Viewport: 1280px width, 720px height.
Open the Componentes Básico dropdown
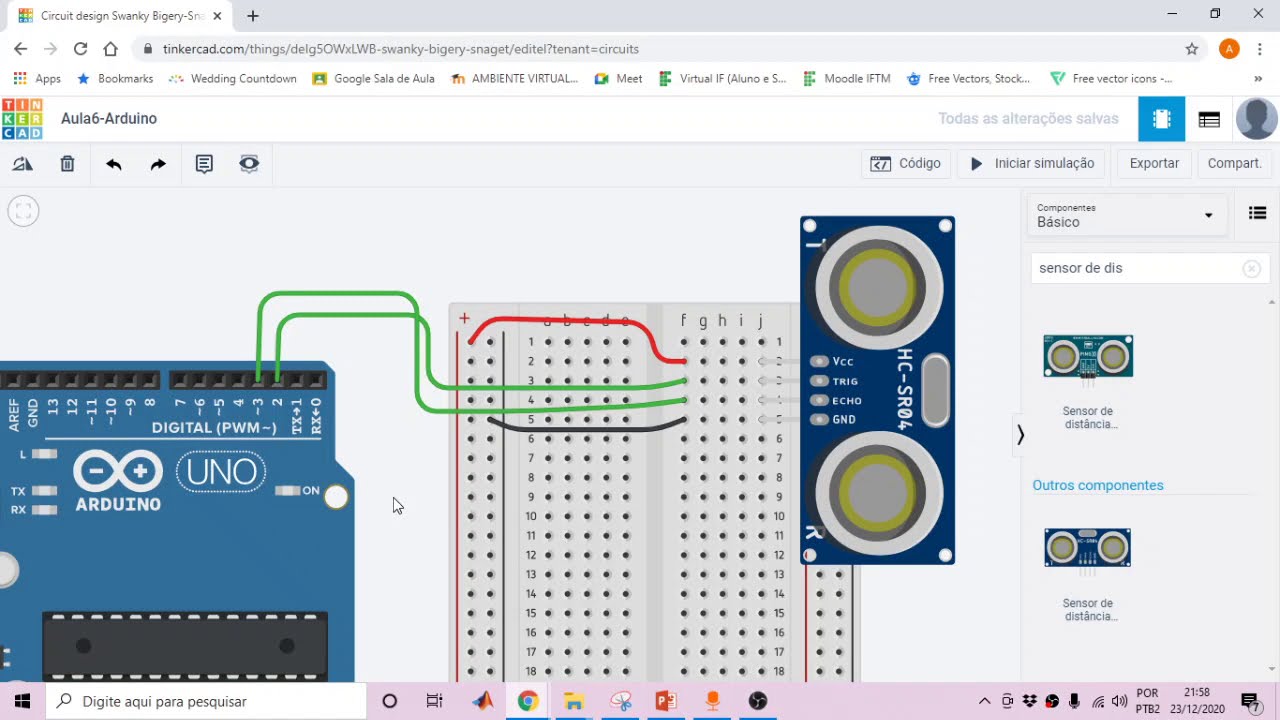1125,215
